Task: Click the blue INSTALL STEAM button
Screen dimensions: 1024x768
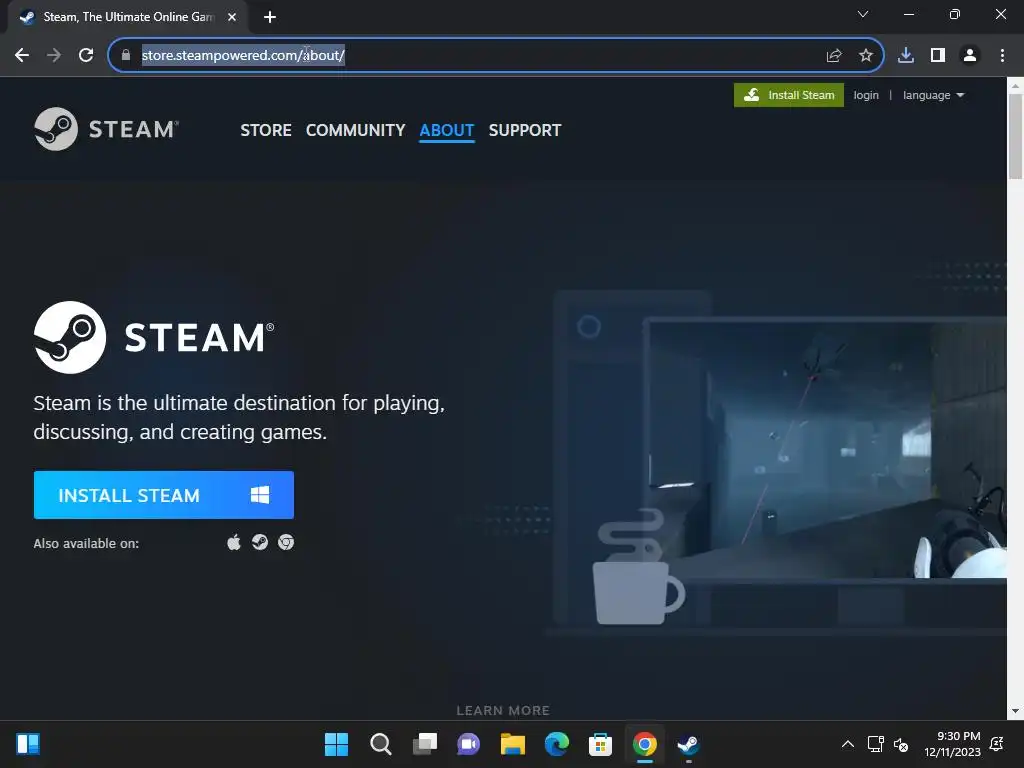Action: [163, 495]
